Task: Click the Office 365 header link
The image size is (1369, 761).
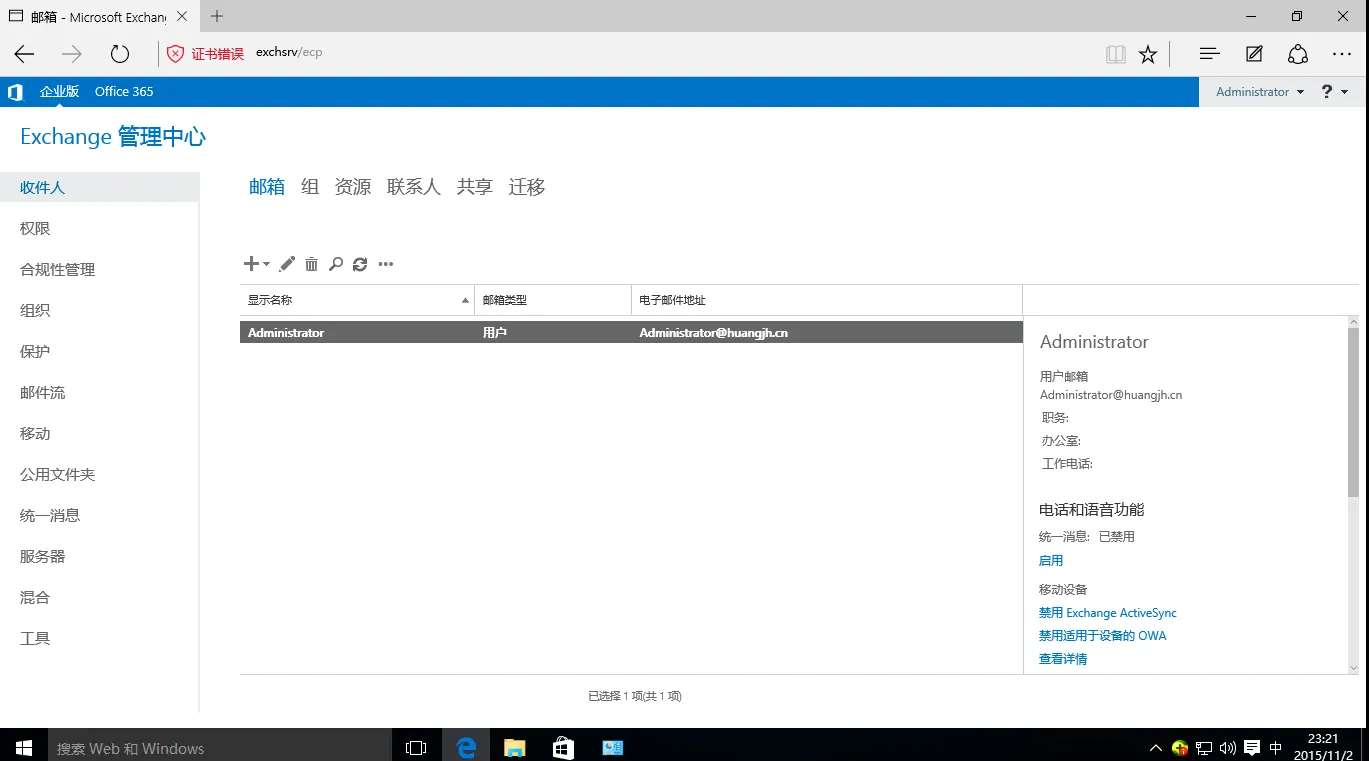Action: [x=124, y=92]
